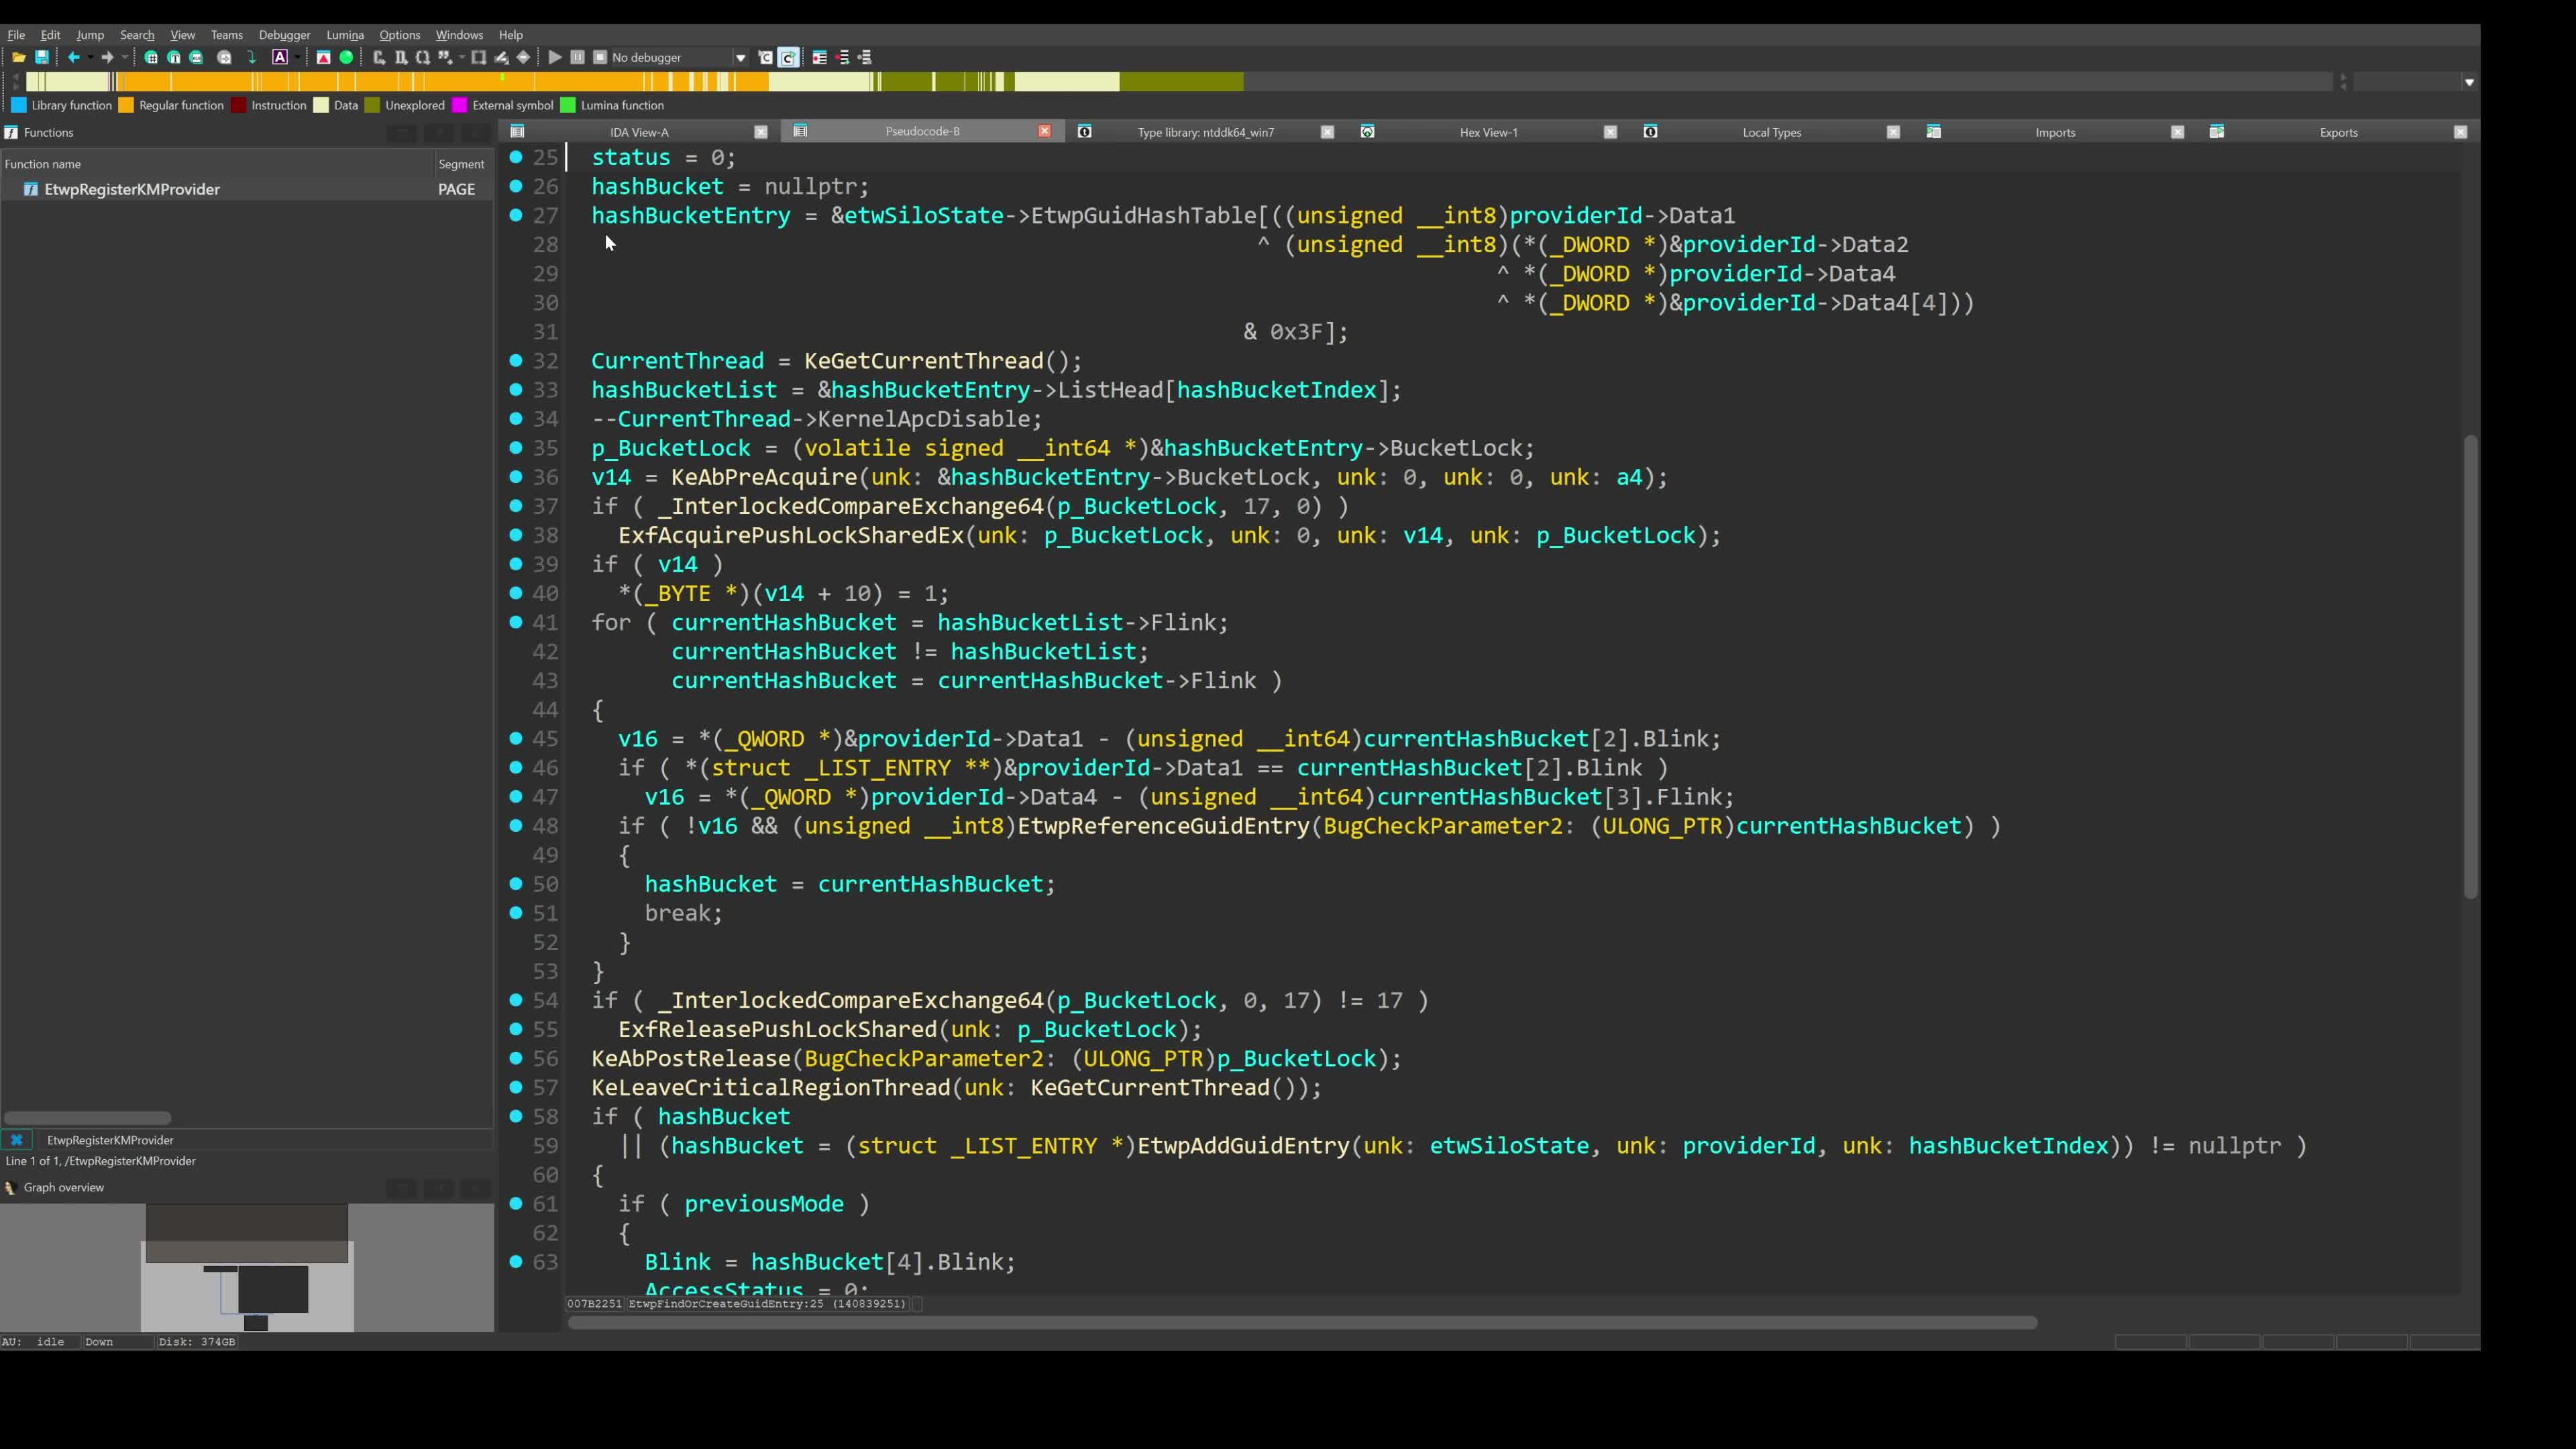The image size is (2576, 1449).
Task: Open the Lumina menu
Action: (x=345, y=35)
